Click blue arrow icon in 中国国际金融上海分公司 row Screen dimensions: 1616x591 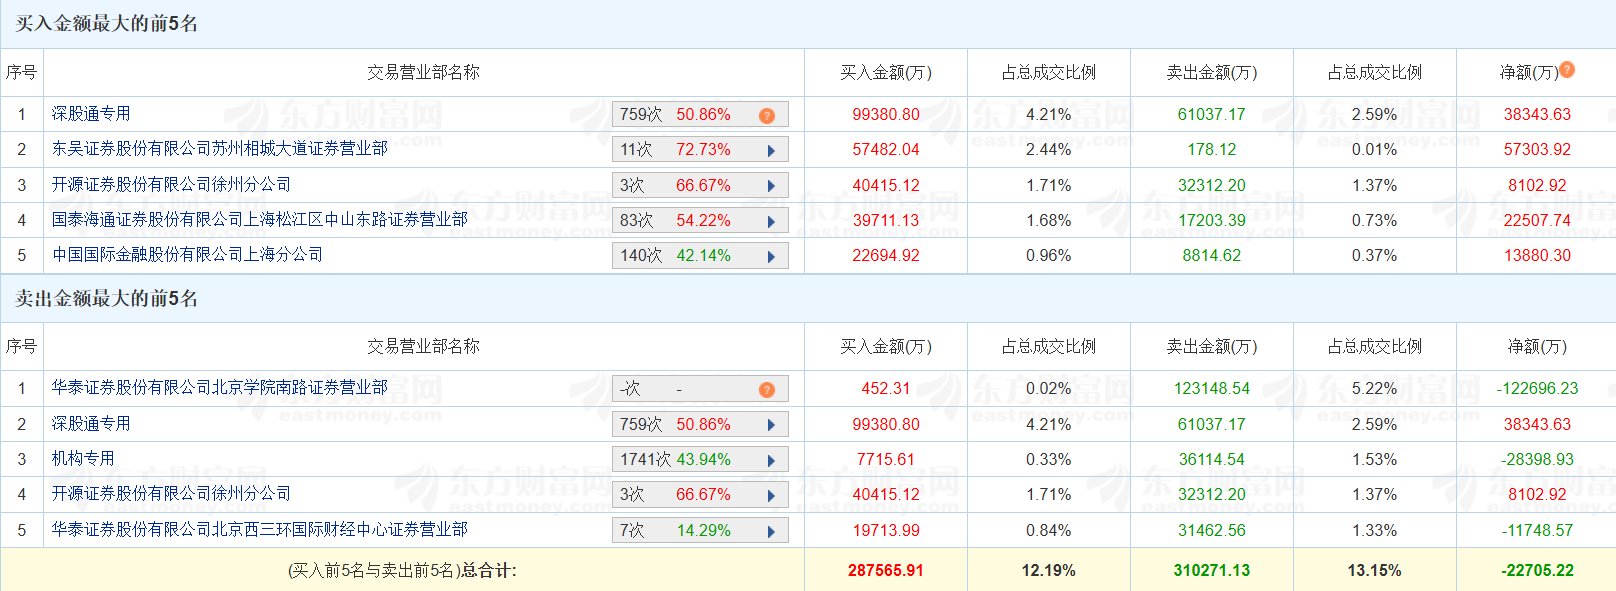pos(771,256)
